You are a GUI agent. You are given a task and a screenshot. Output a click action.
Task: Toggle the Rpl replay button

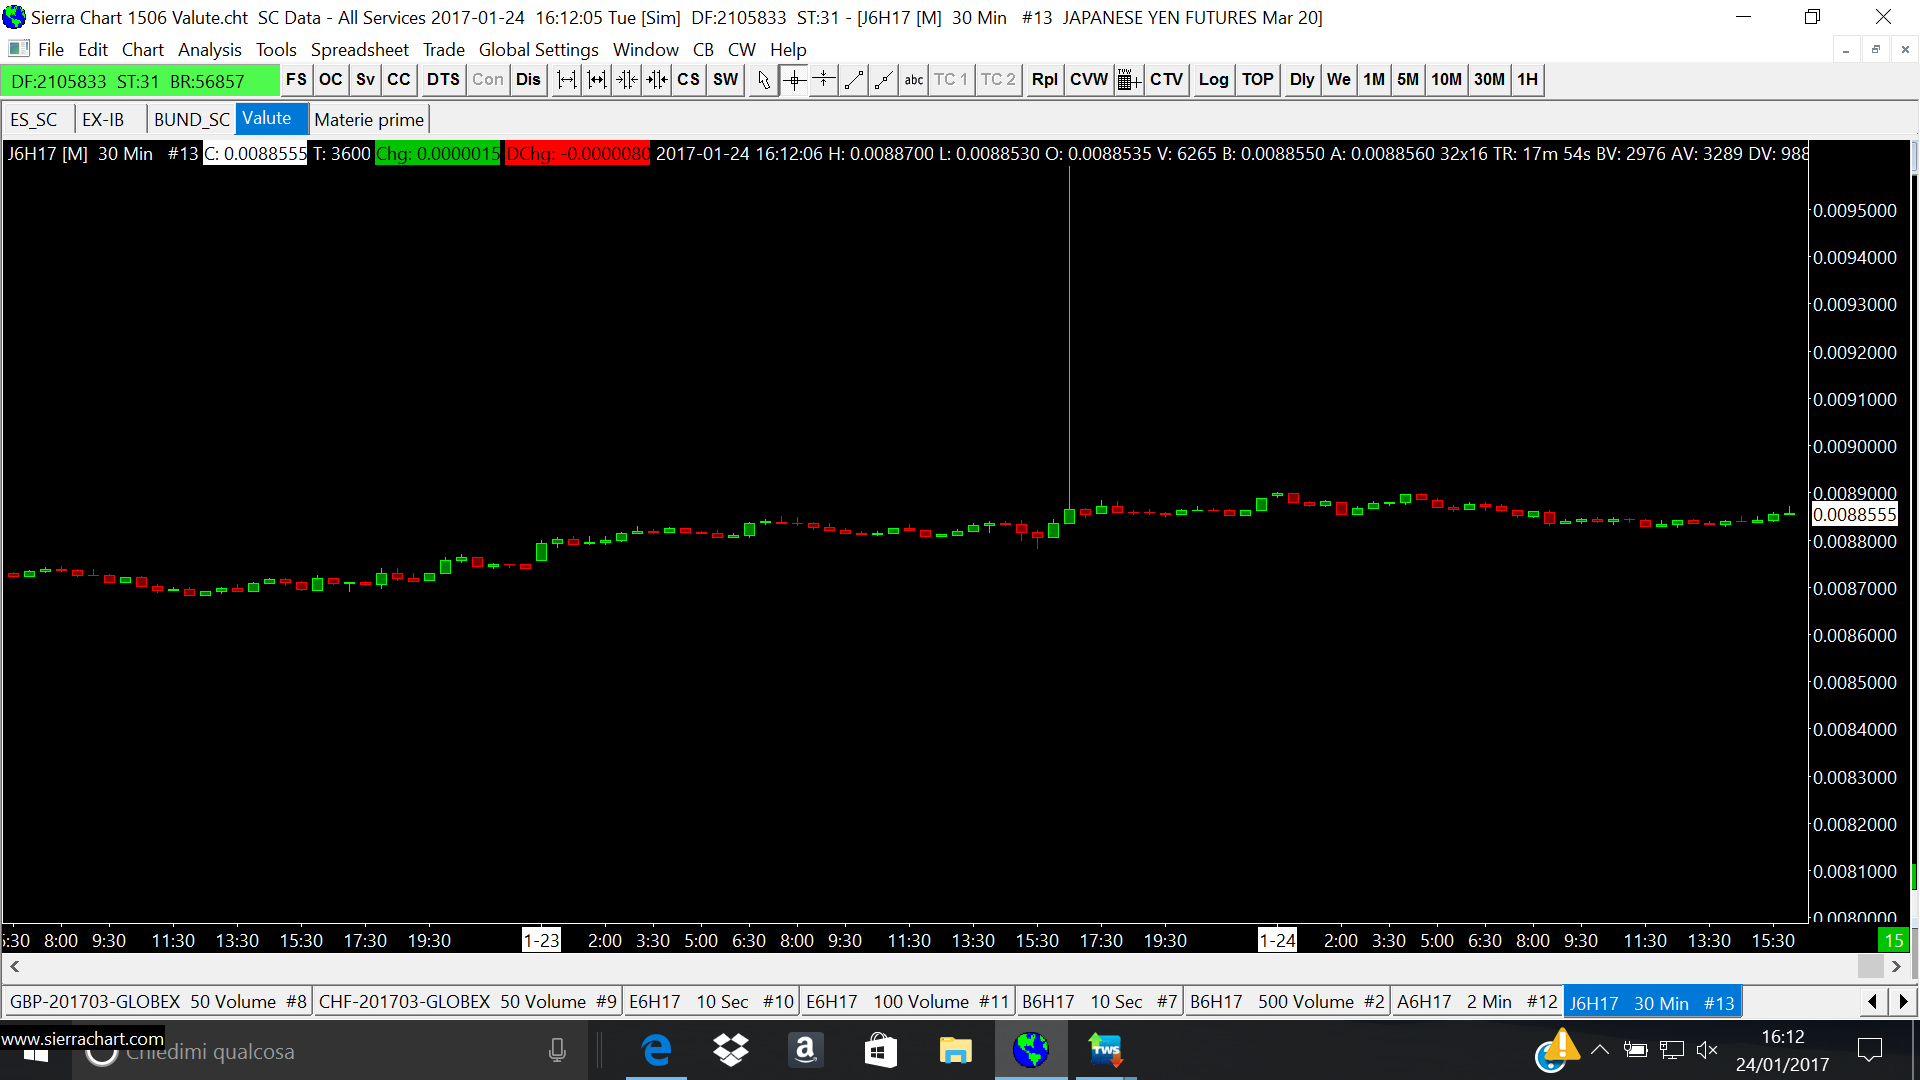coord(1044,80)
